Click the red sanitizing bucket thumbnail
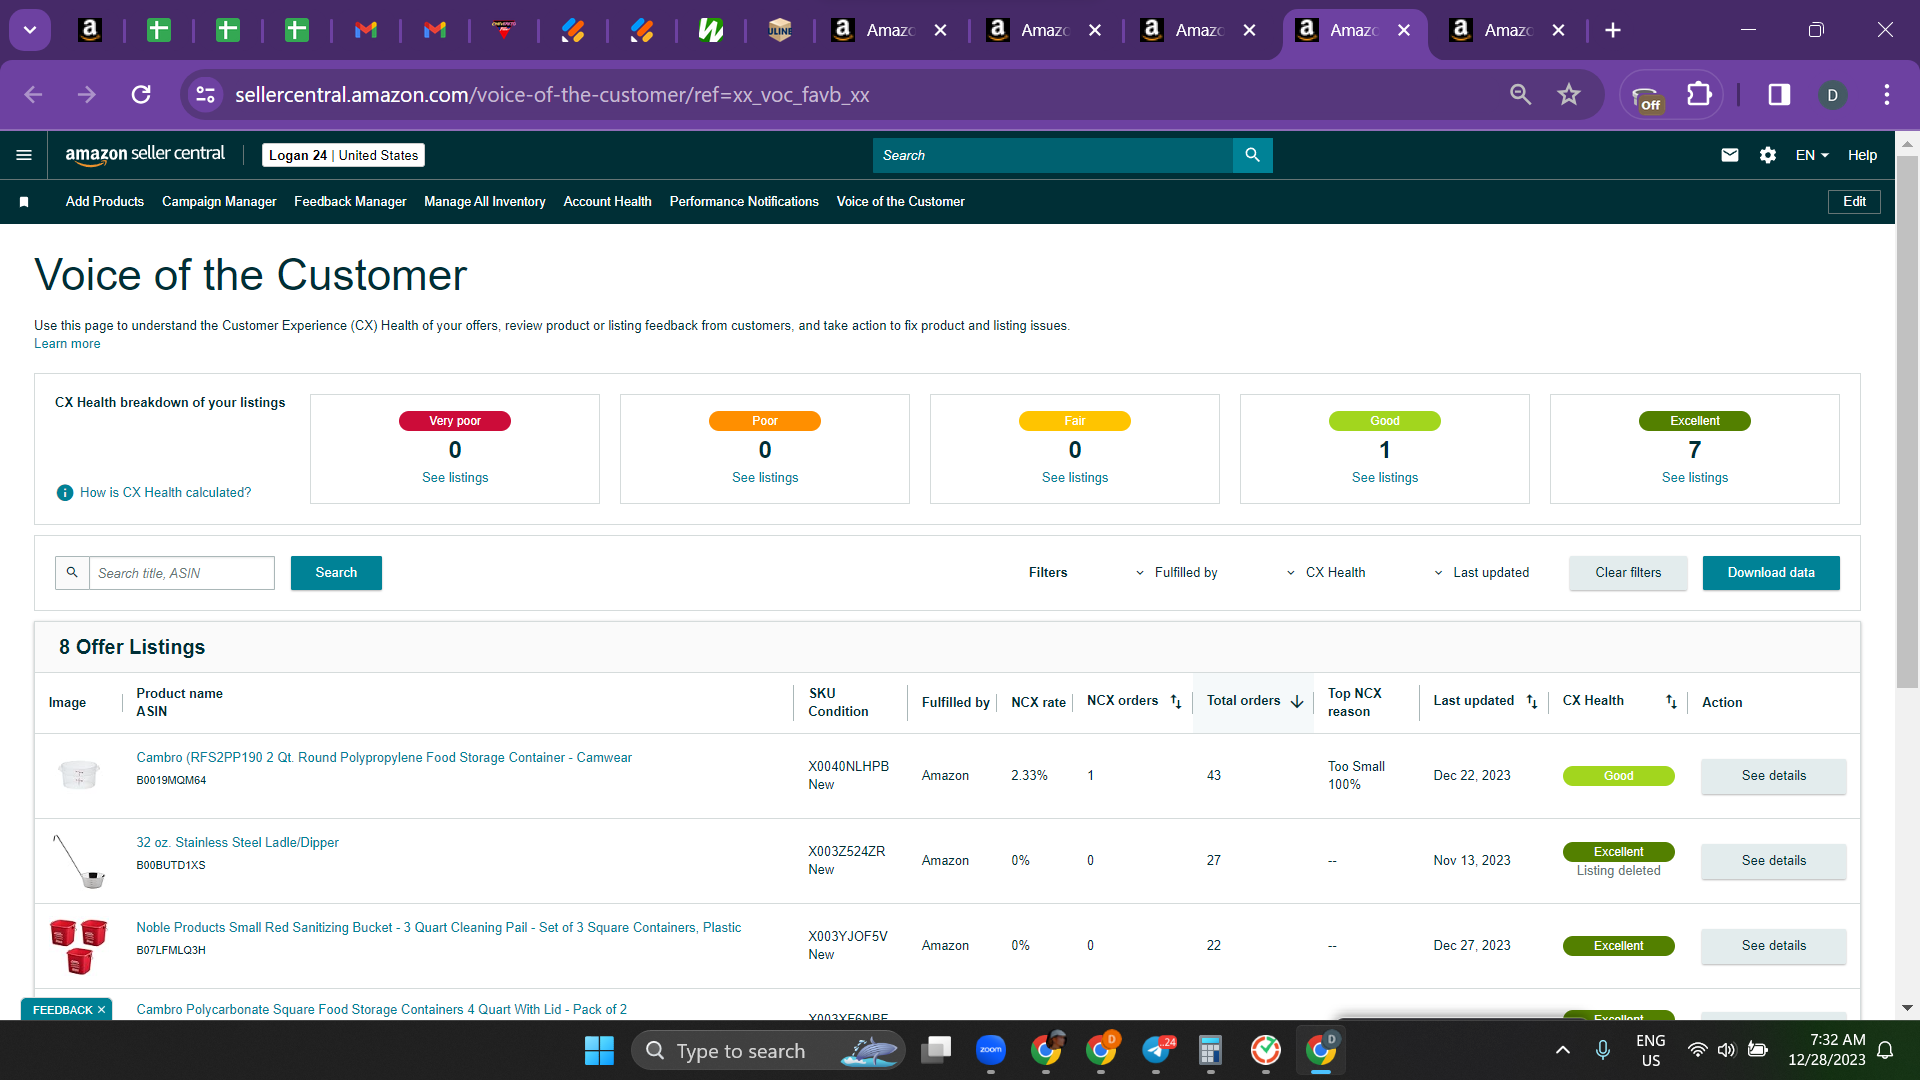The height and width of the screenshot is (1080, 1920). (x=79, y=946)
